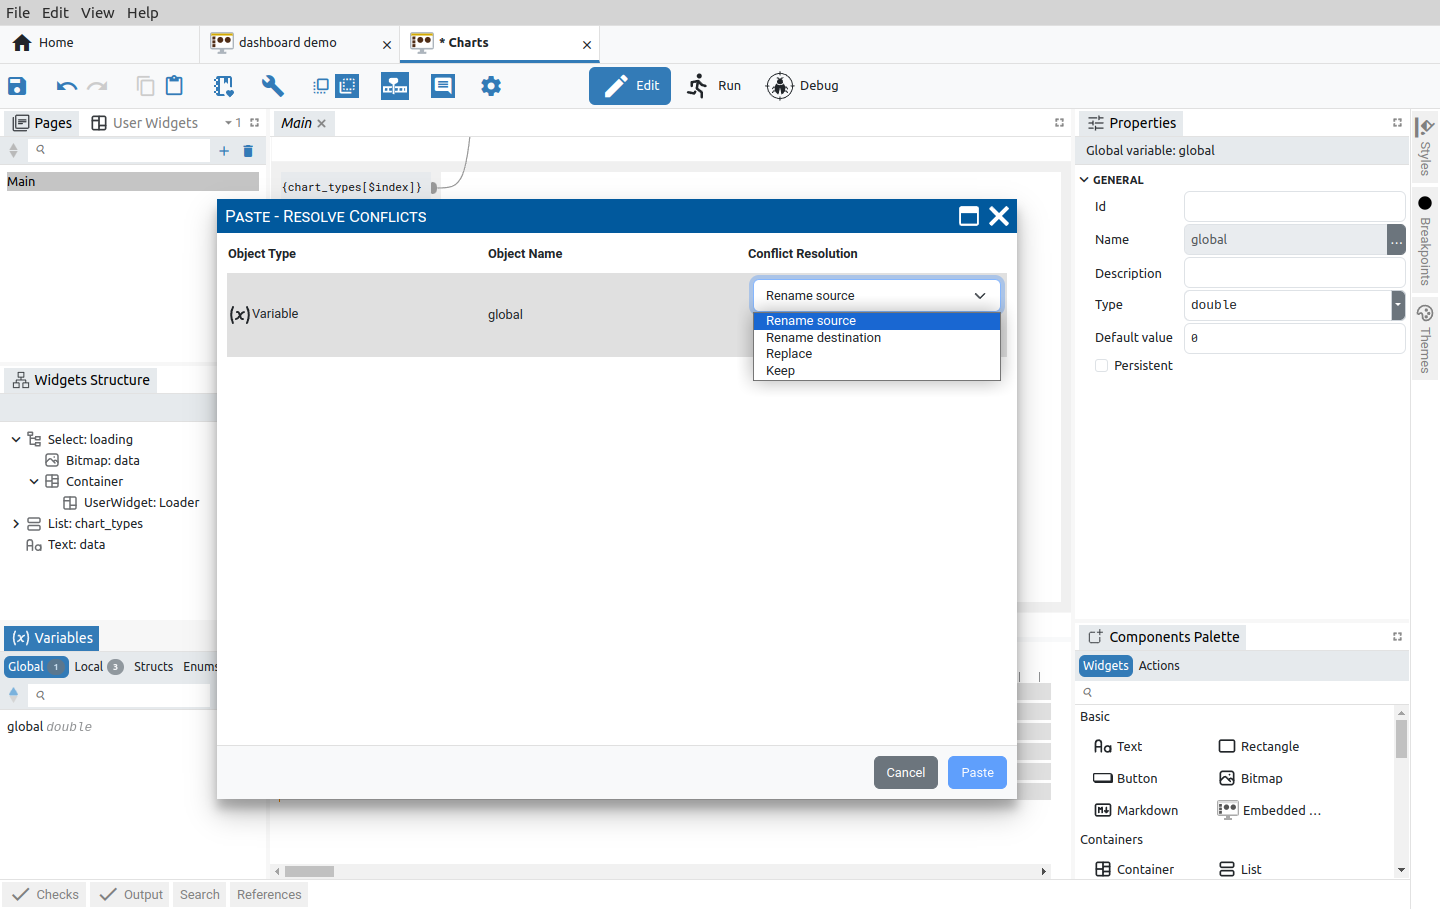1440x909 pixels.
Task: Open the Styles side panel icon
Action: point(1425,145)
